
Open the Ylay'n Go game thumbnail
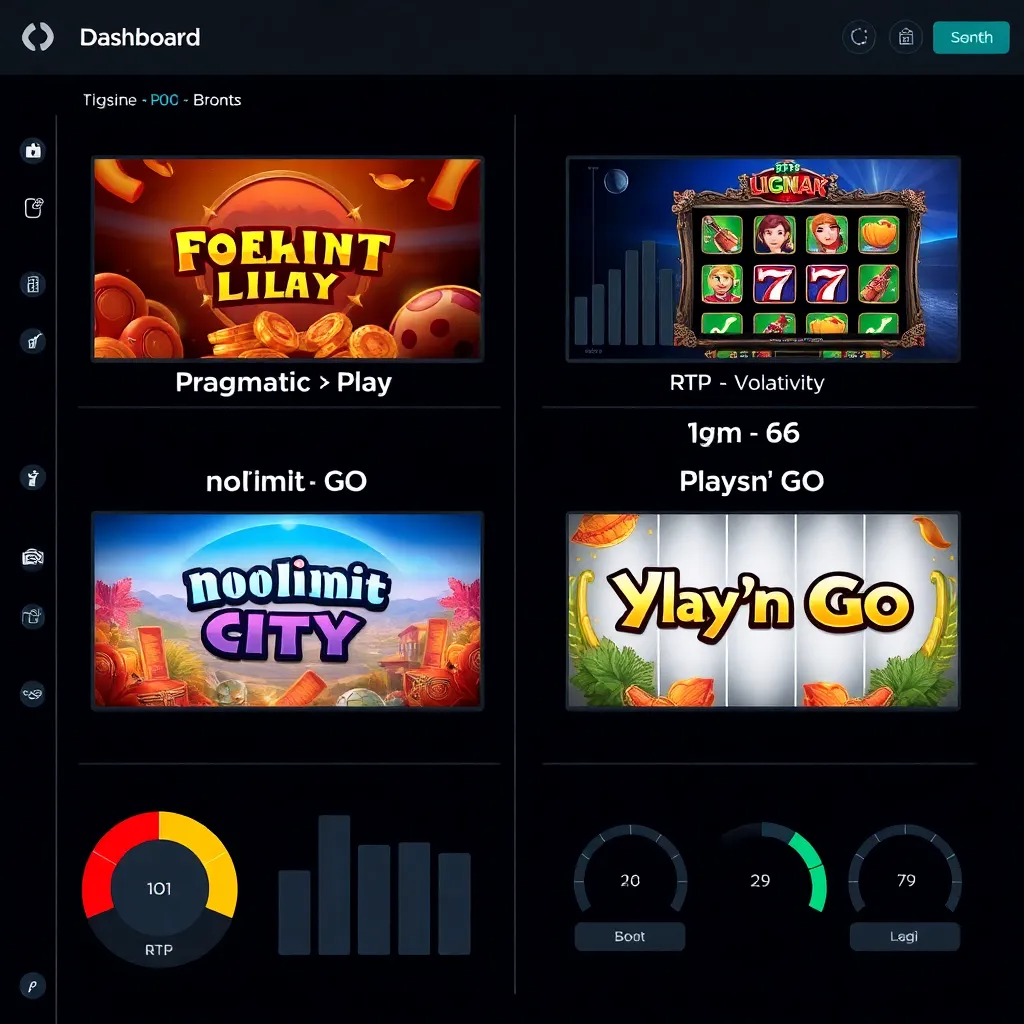[x=763, y=611]
